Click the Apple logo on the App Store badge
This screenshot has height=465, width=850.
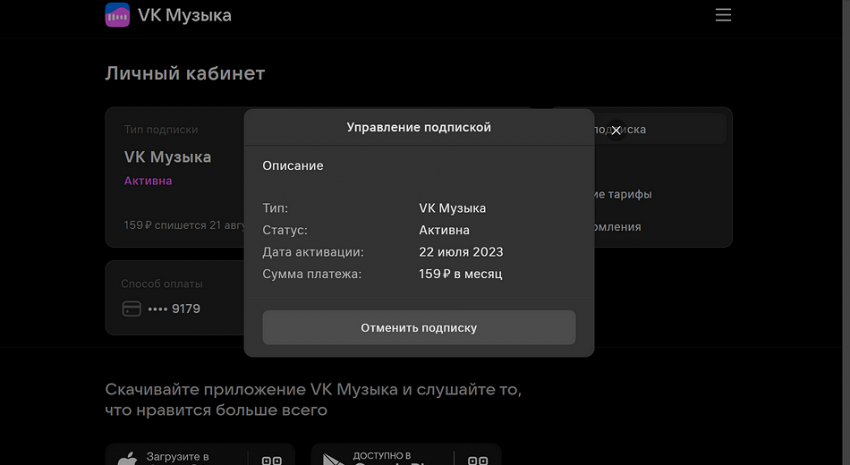[127, 458]
